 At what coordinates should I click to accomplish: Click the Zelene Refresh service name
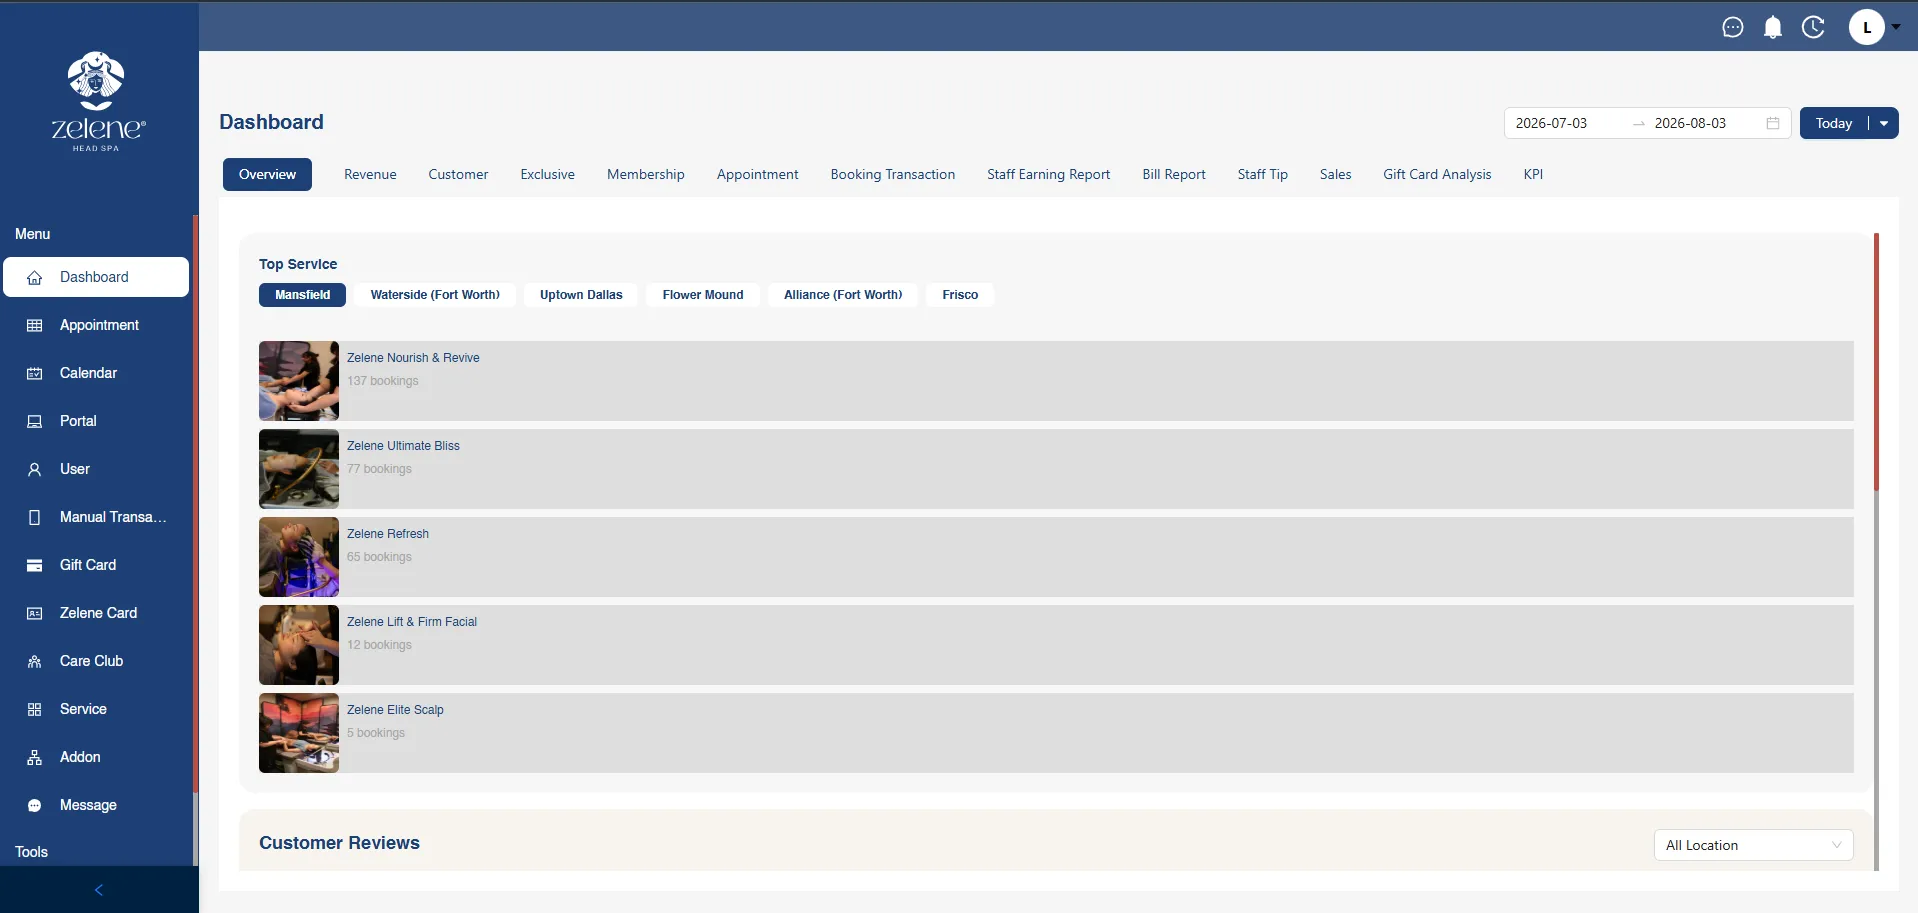click(388, 534)
